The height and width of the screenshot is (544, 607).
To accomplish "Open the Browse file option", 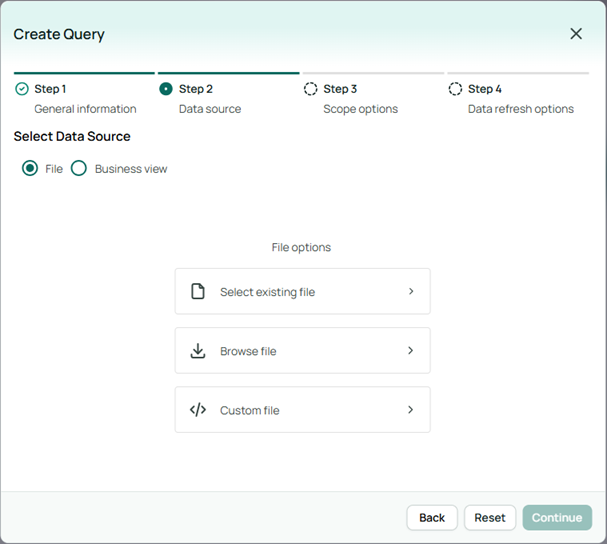I will point(303,350).
